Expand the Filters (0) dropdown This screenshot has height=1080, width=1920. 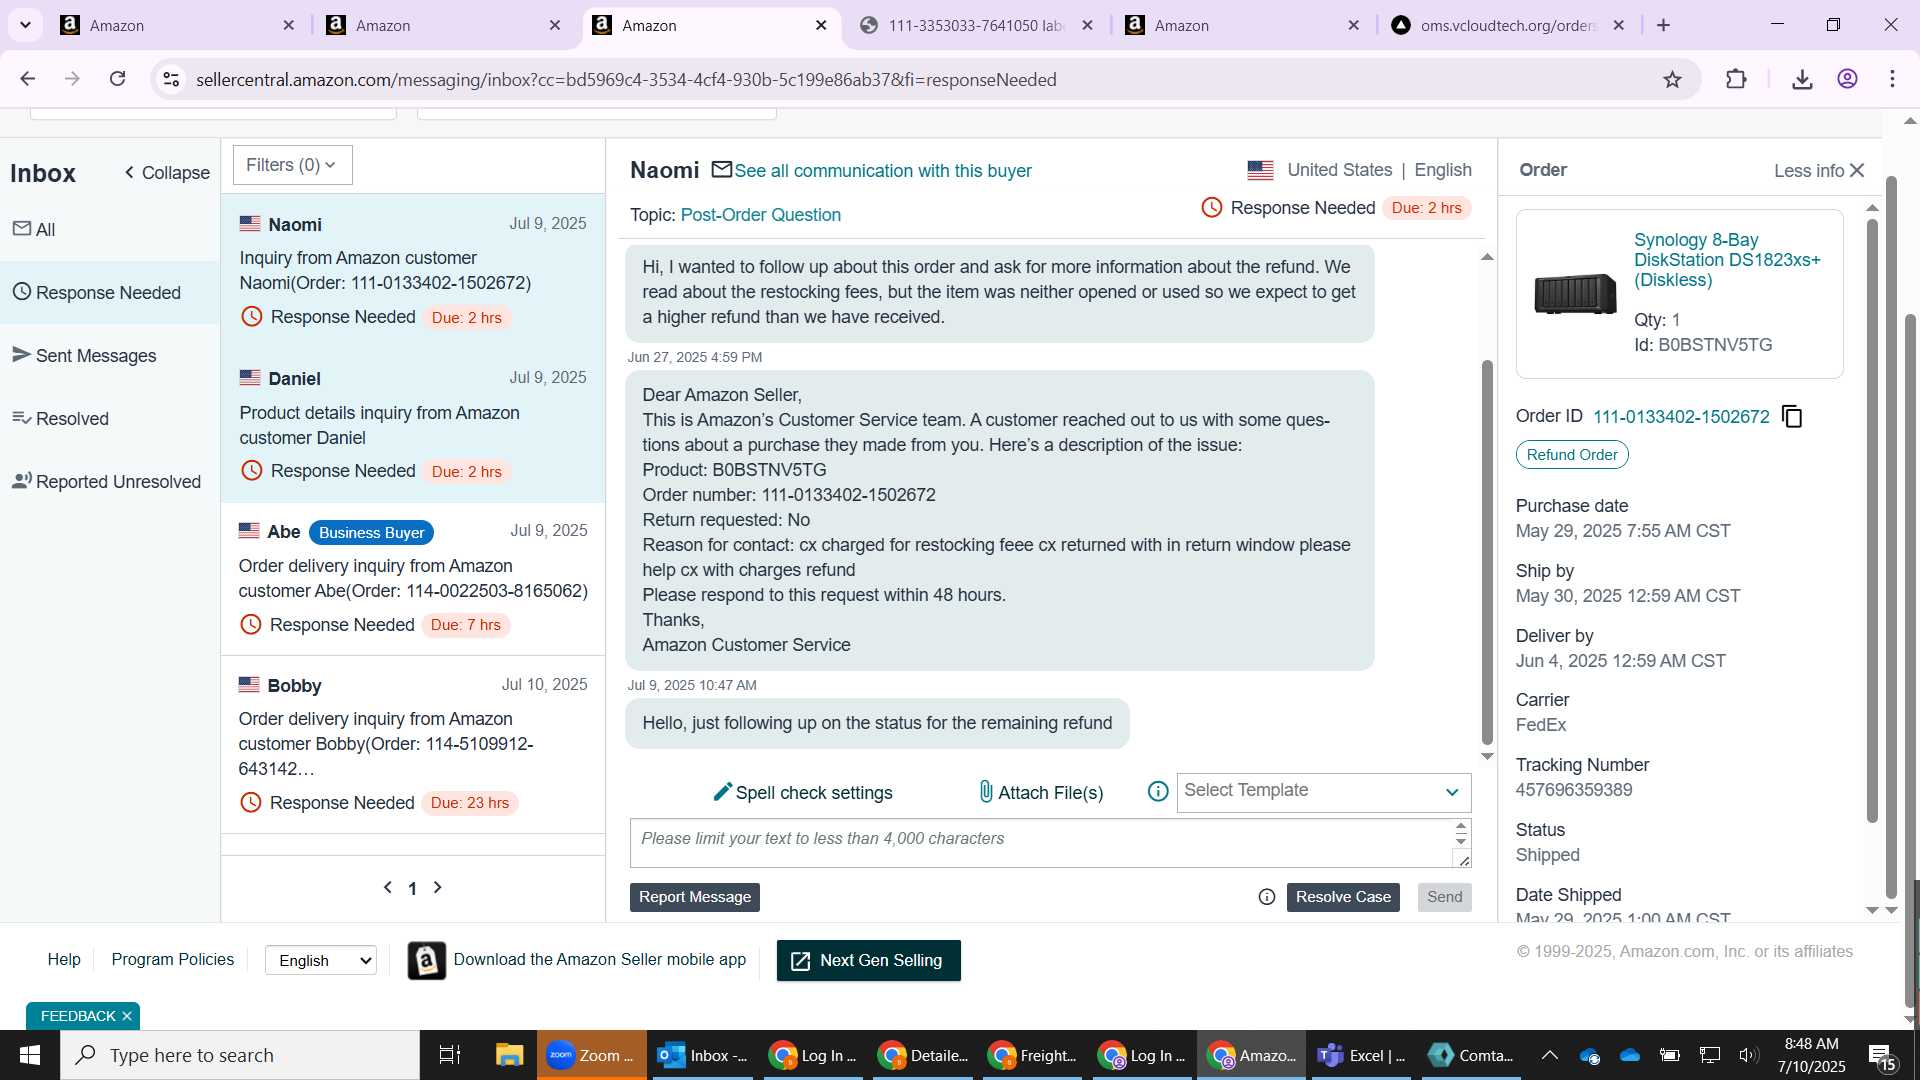coord(292,165)
